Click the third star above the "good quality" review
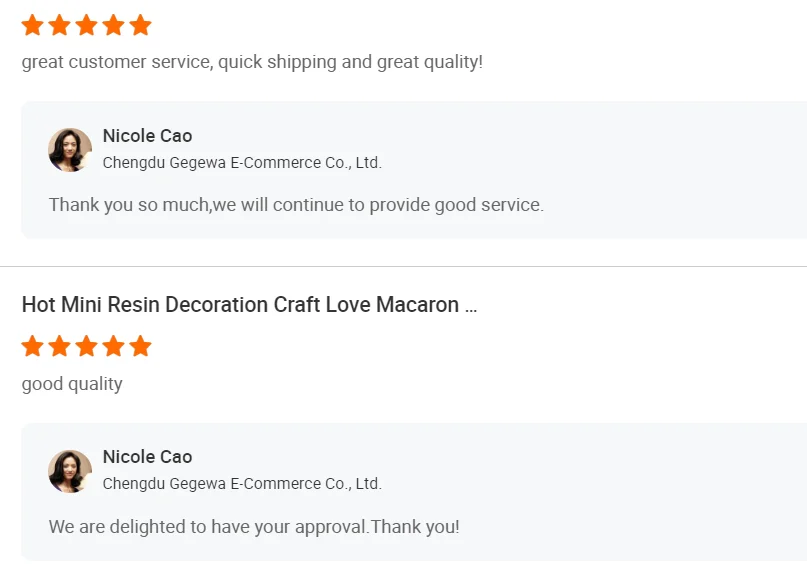 tap(87, 346)
